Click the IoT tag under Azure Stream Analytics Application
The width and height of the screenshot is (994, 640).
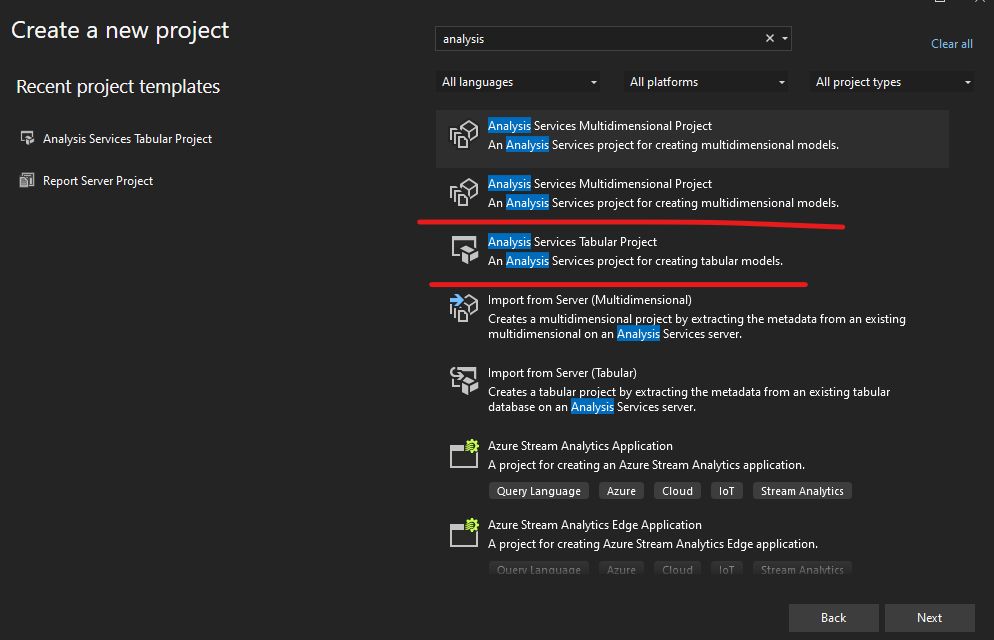pos(726,491)
